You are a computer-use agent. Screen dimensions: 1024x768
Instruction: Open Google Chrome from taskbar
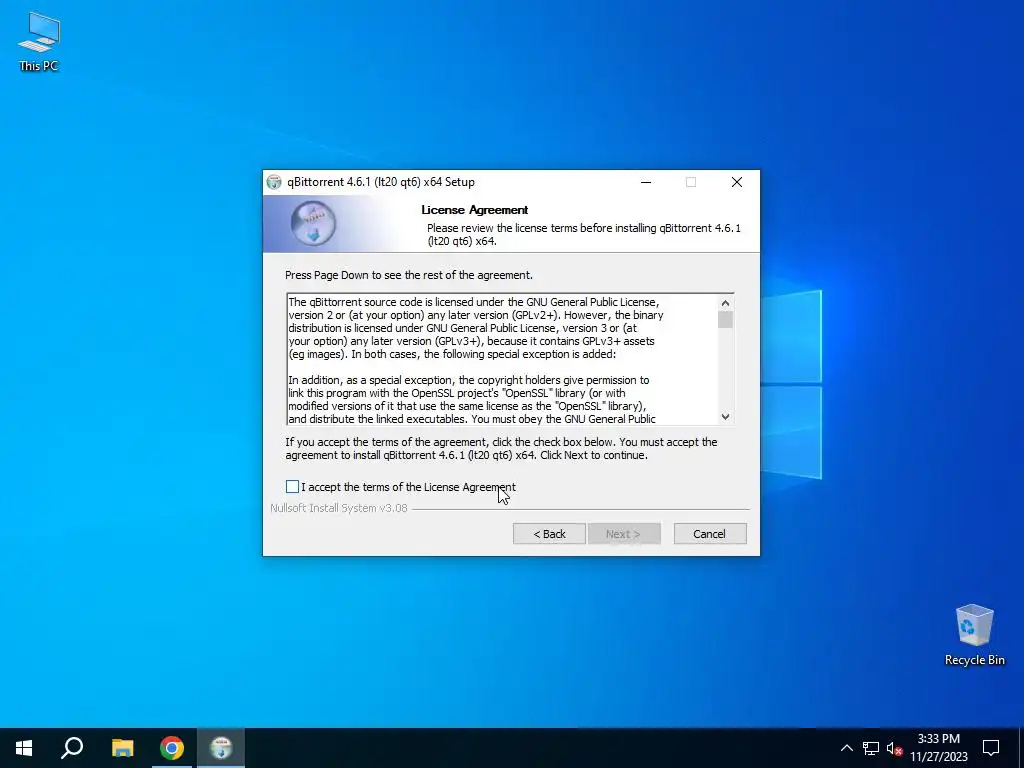click(x=172, y=748)
